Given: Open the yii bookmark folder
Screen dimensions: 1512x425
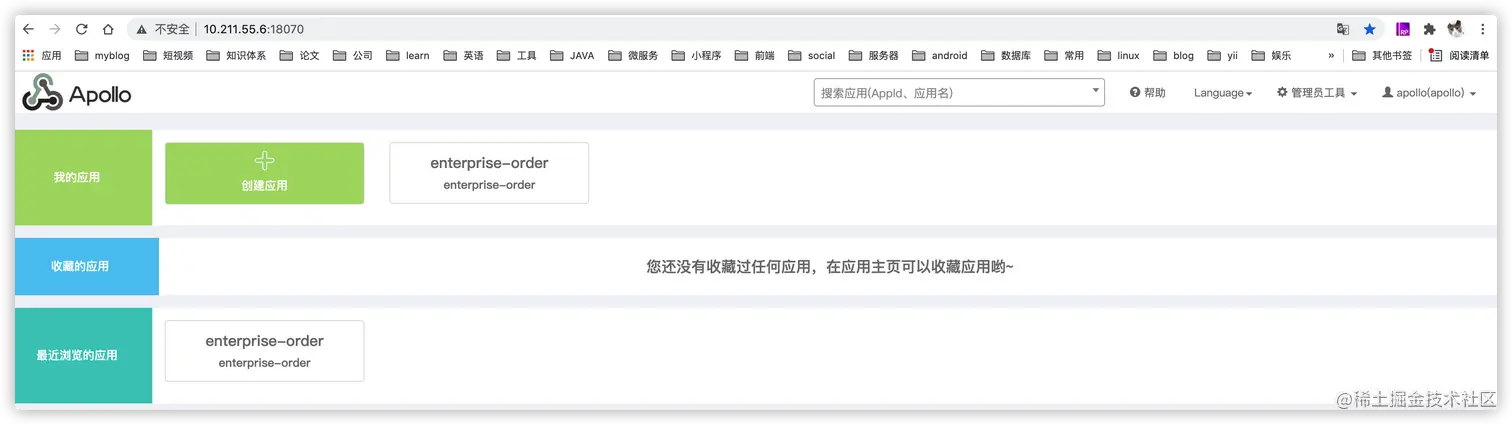Looking at the screenshot, I should (1223, 56).
